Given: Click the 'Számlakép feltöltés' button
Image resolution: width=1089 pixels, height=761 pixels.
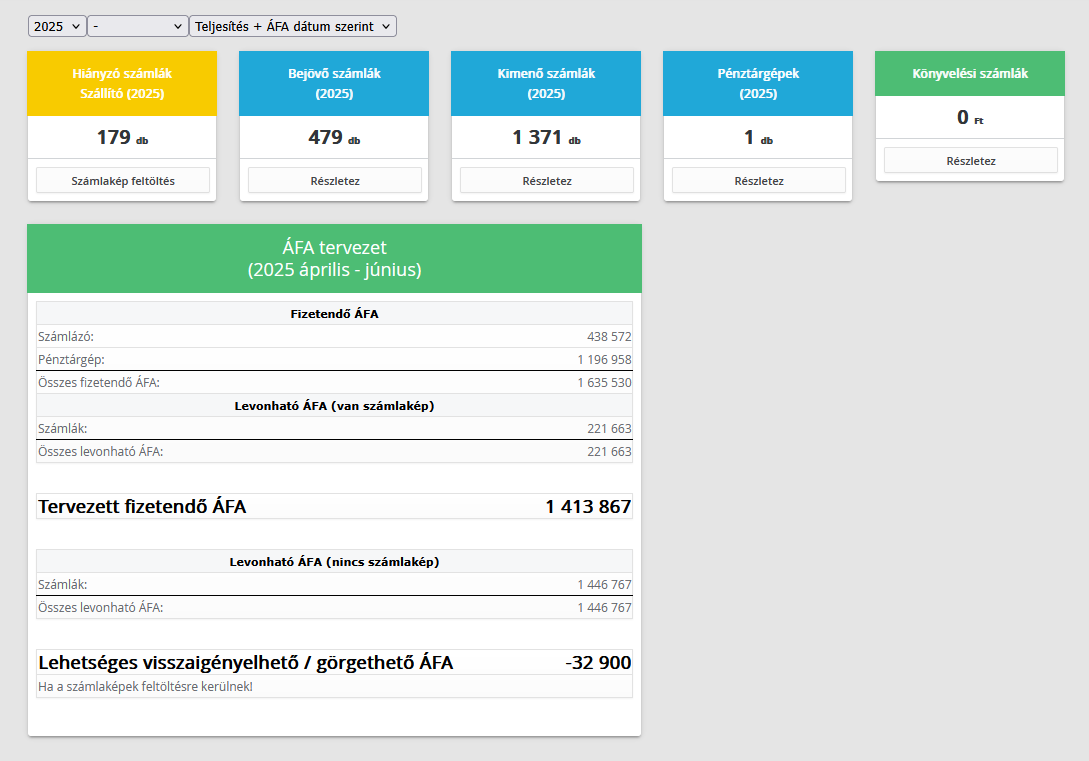Looking at the screenshot, I should pos(123,181).
